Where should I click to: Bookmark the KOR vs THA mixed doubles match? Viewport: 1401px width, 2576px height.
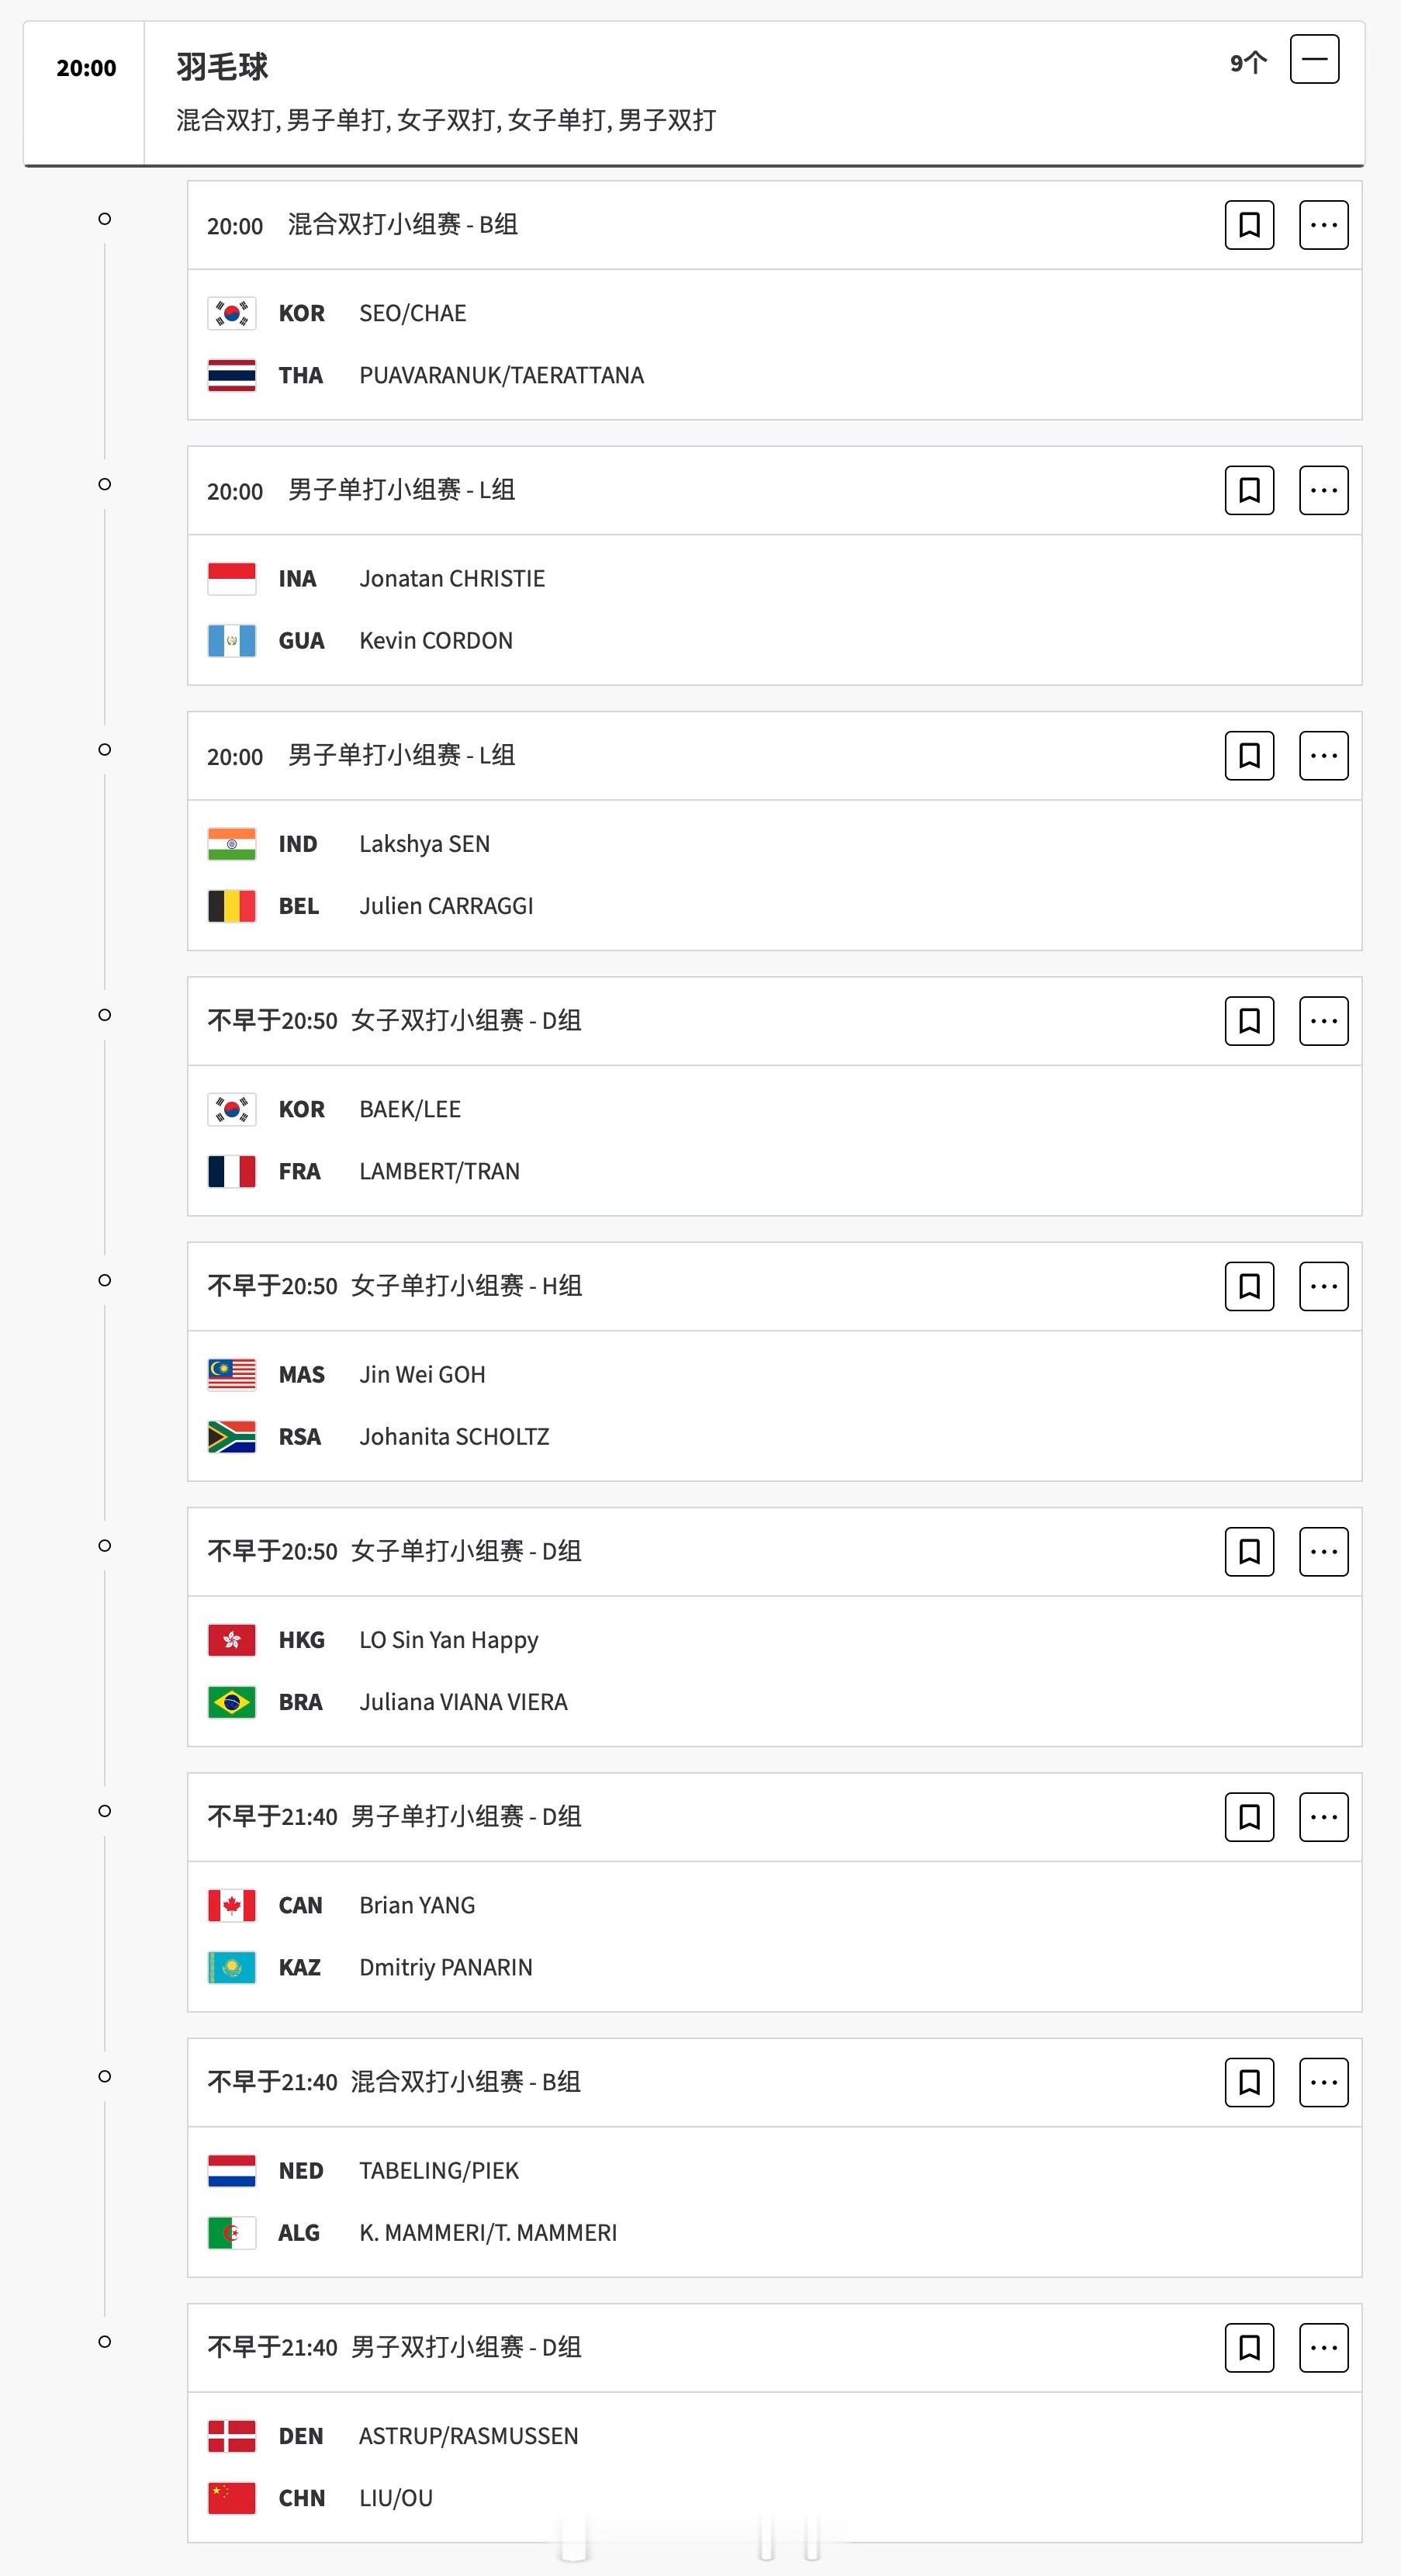pyautogui.click(x=1249, y=225)
